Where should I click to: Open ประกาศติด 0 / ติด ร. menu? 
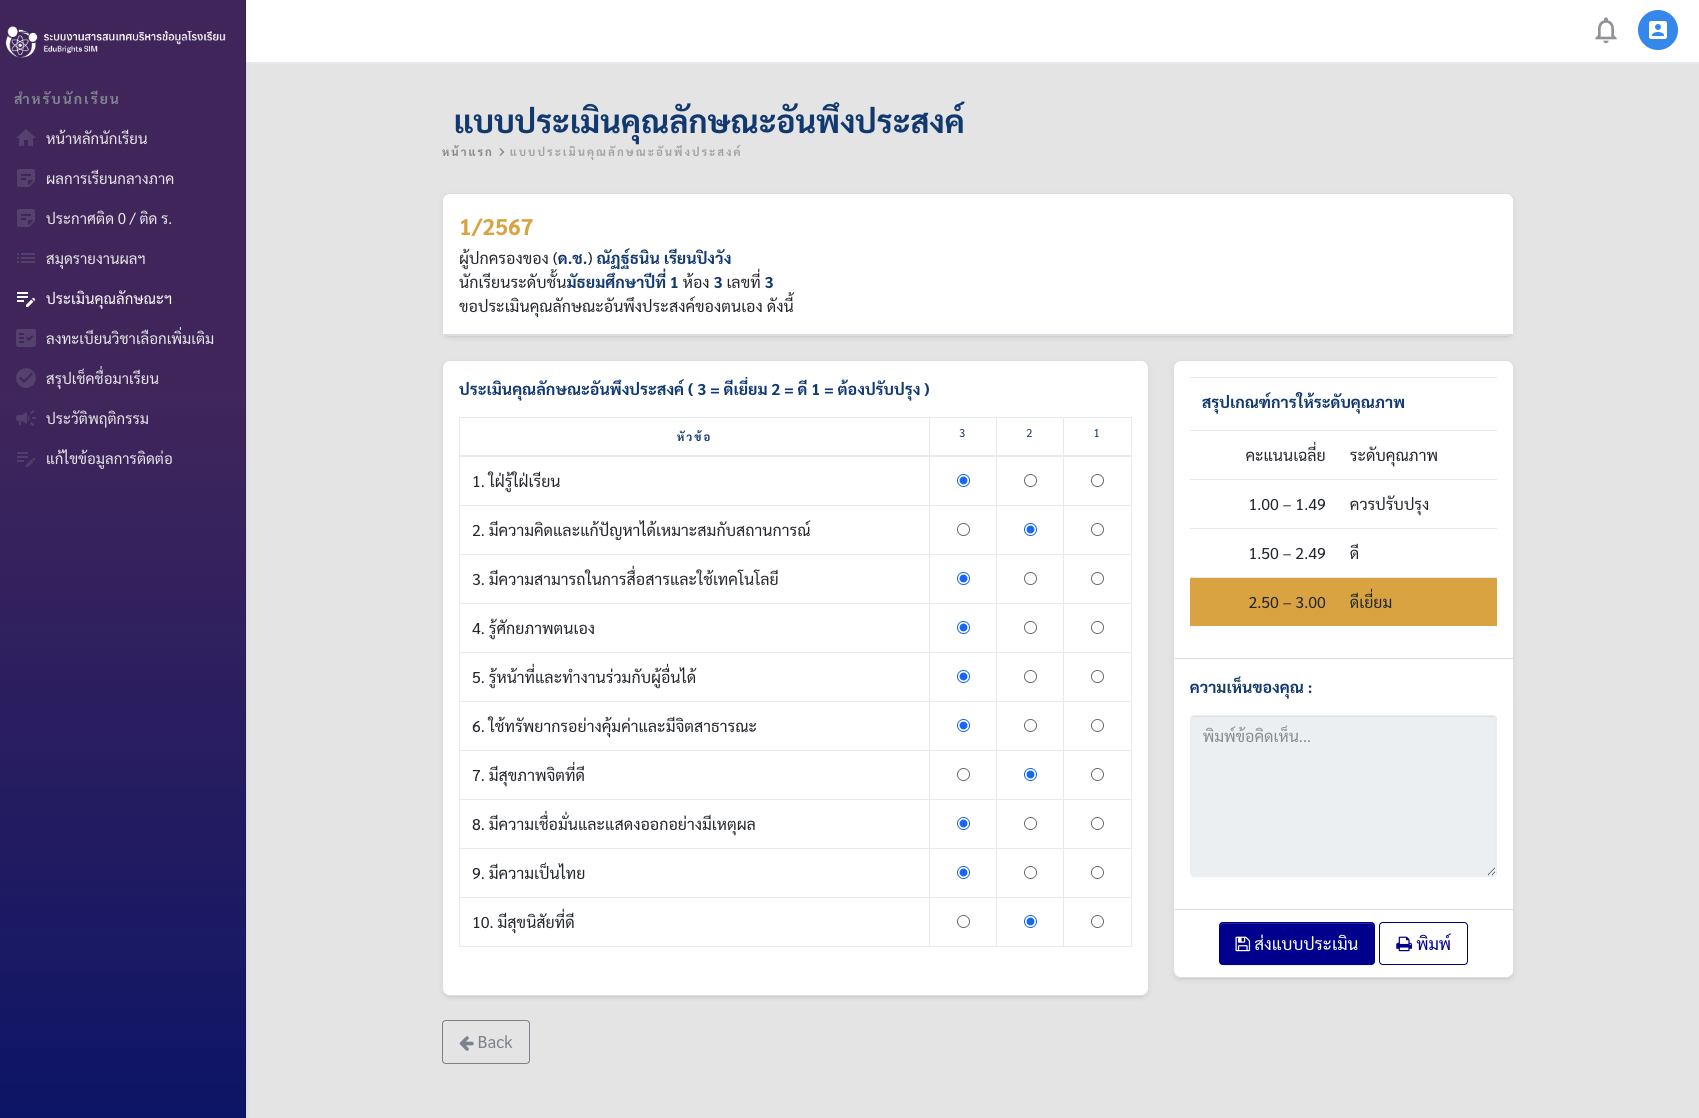click(108, 219)
